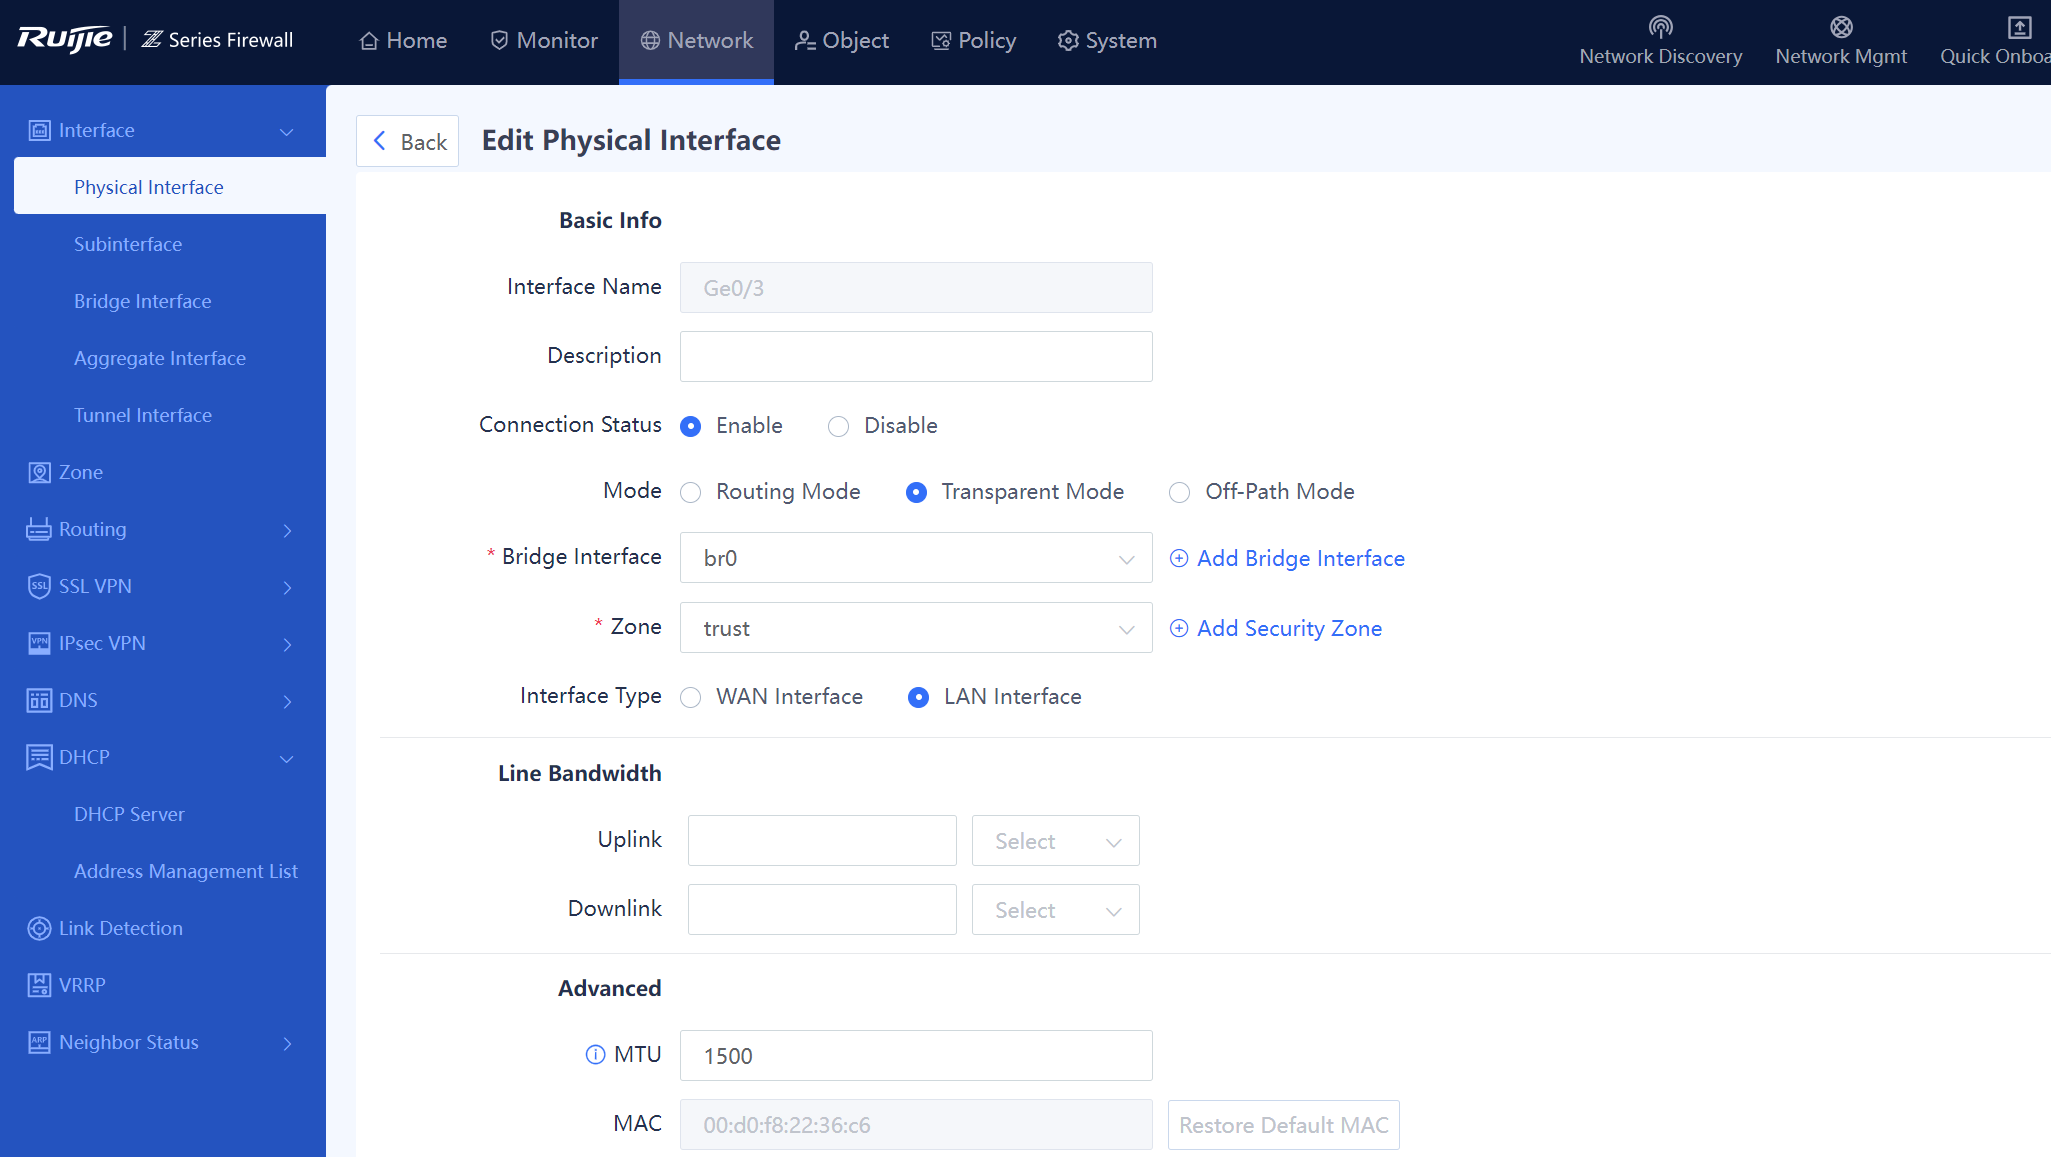Open the Uplink unit Select dropdown
The height and width of the screenshot is (1157, 2051).
point(1056,840)
